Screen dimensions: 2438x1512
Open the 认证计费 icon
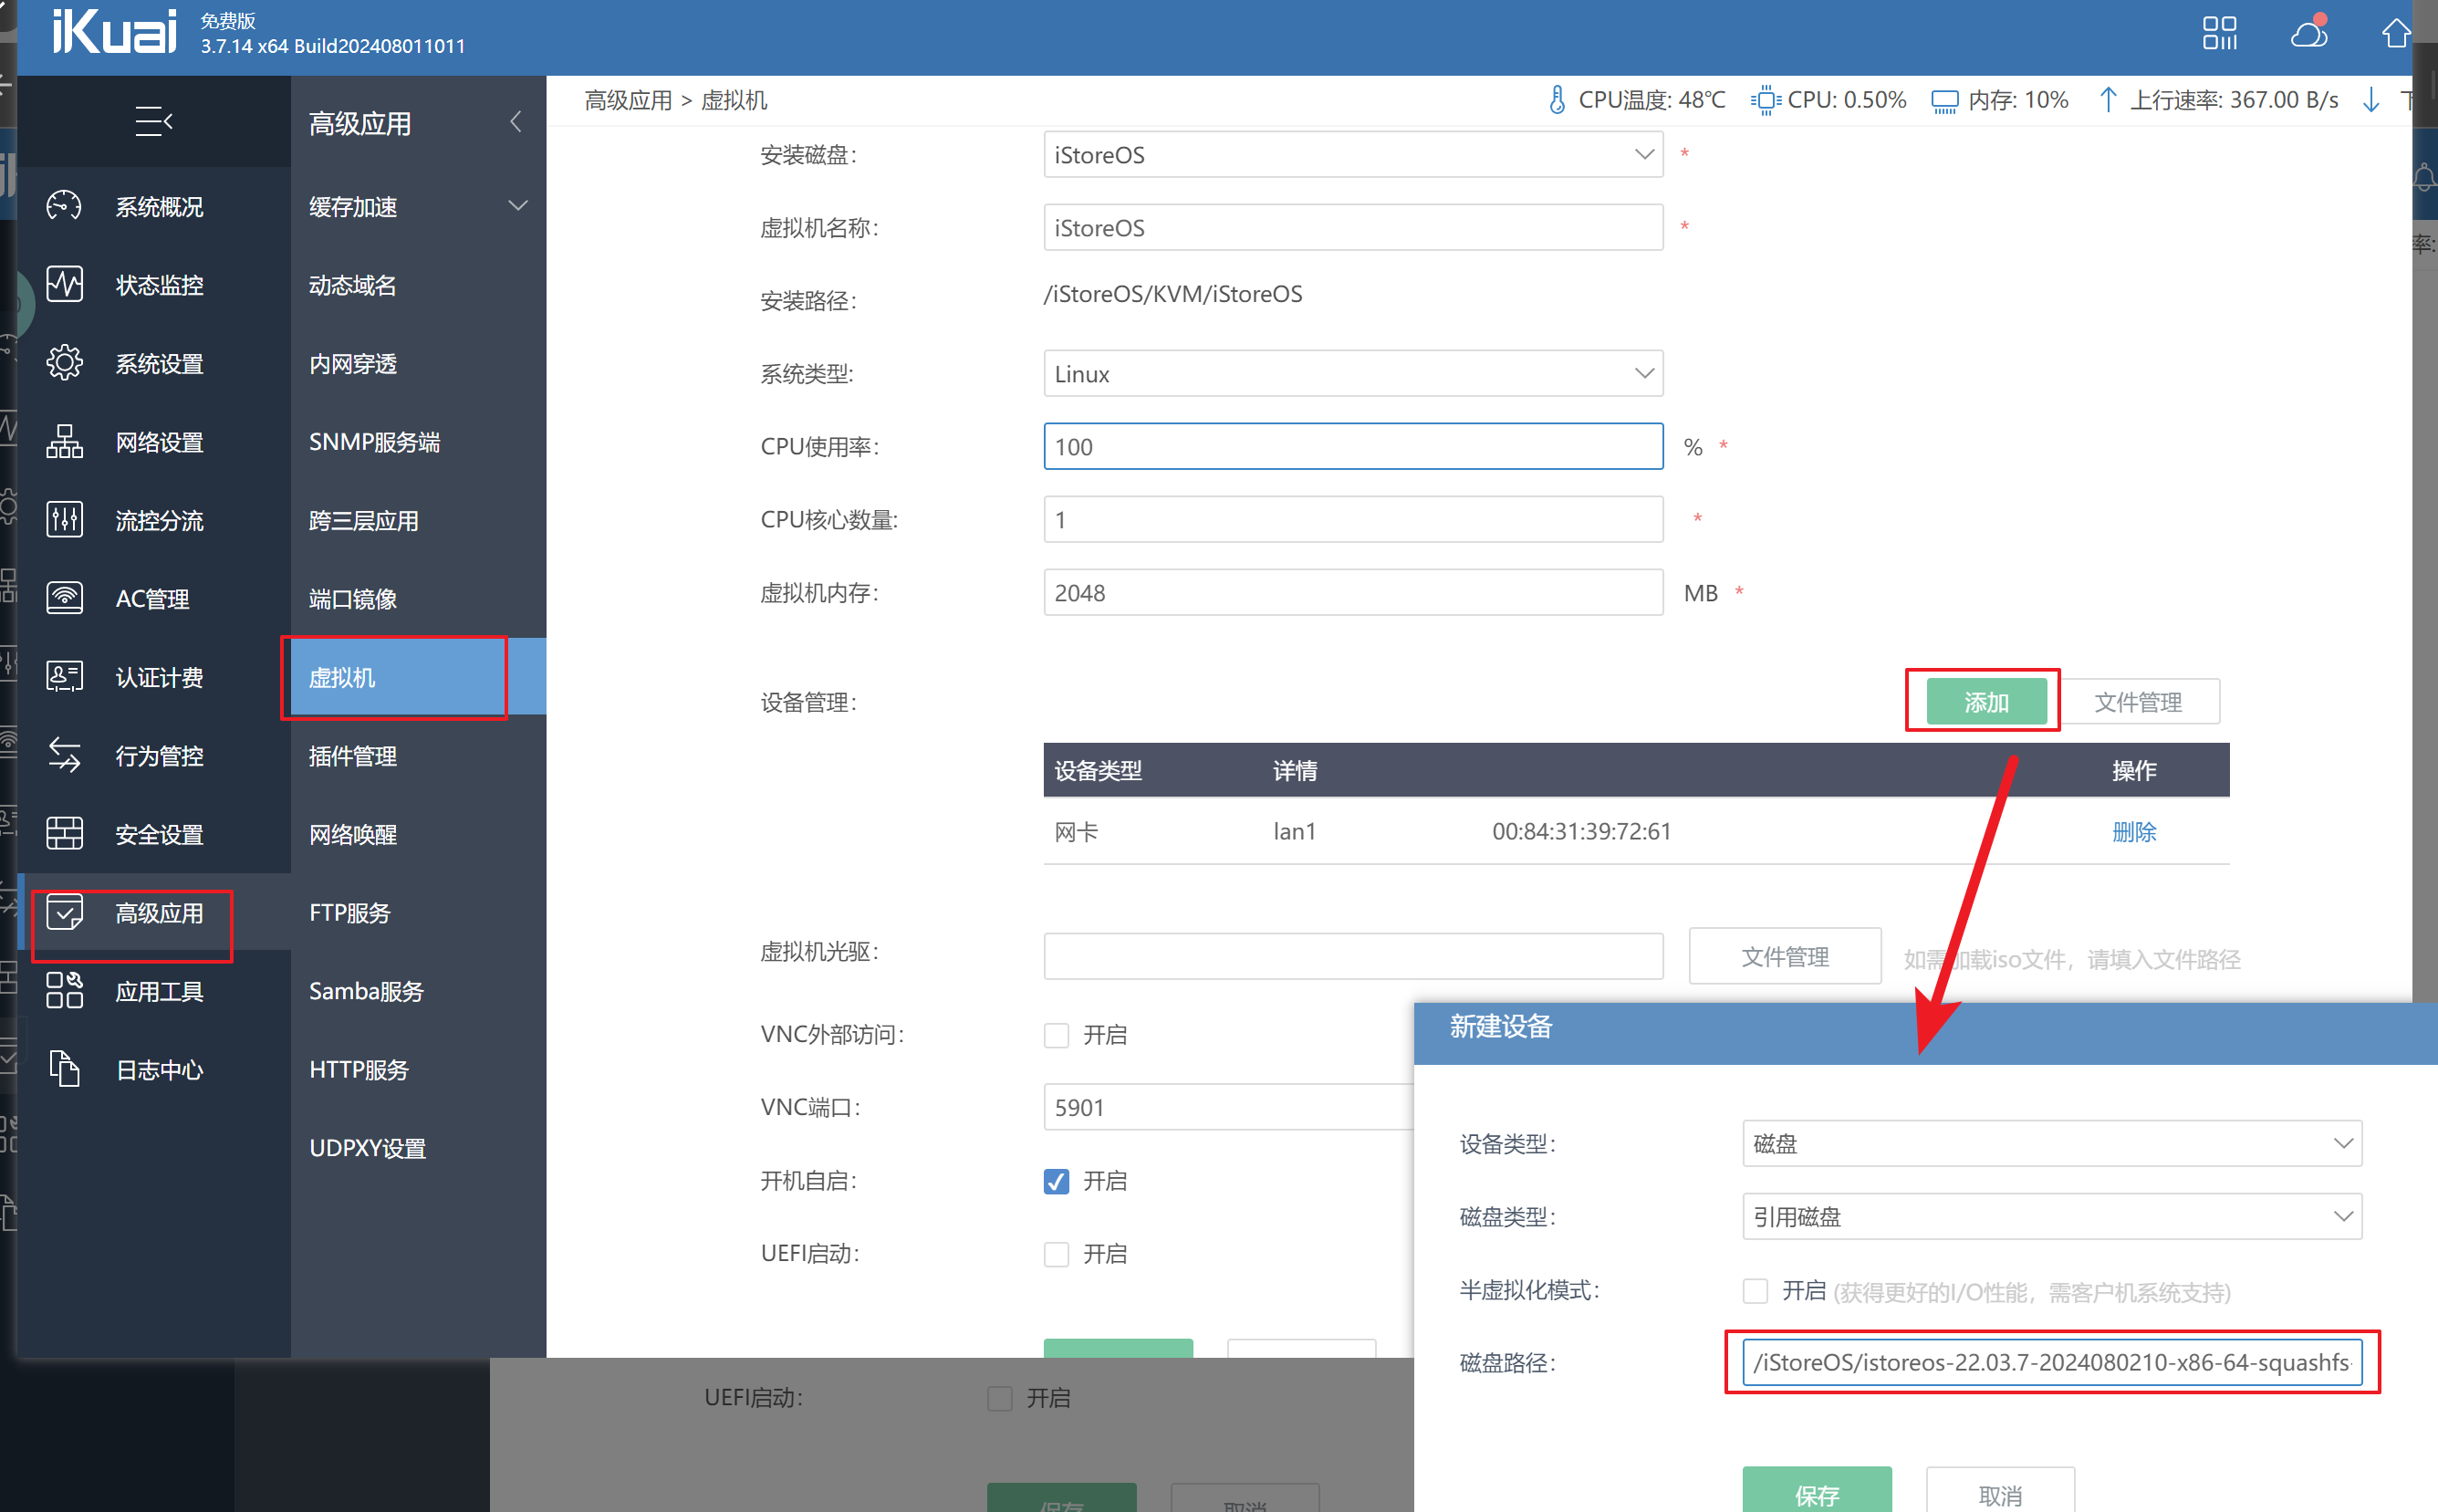coord(64,677)
